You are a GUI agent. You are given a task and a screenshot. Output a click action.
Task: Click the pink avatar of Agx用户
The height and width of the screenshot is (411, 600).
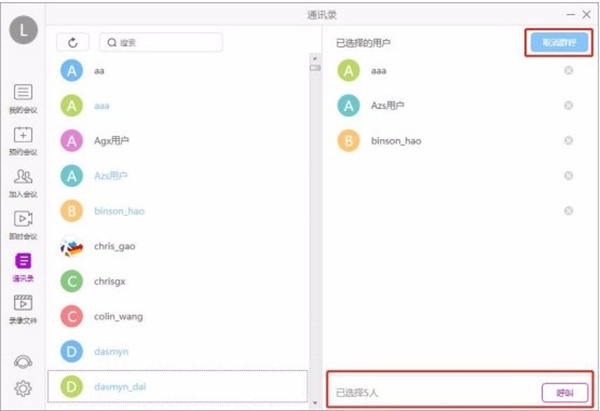pyautogui.click(x=72, y=141)
